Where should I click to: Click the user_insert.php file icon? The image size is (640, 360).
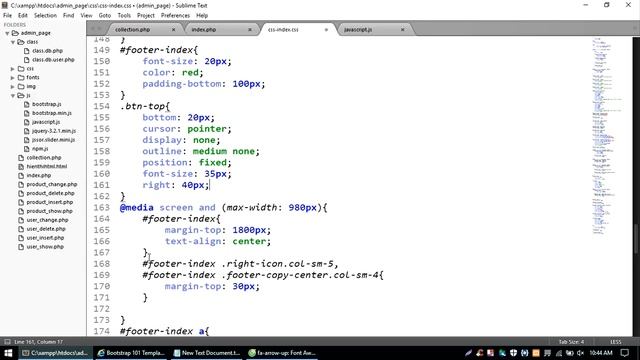click(x=21, y=238)
